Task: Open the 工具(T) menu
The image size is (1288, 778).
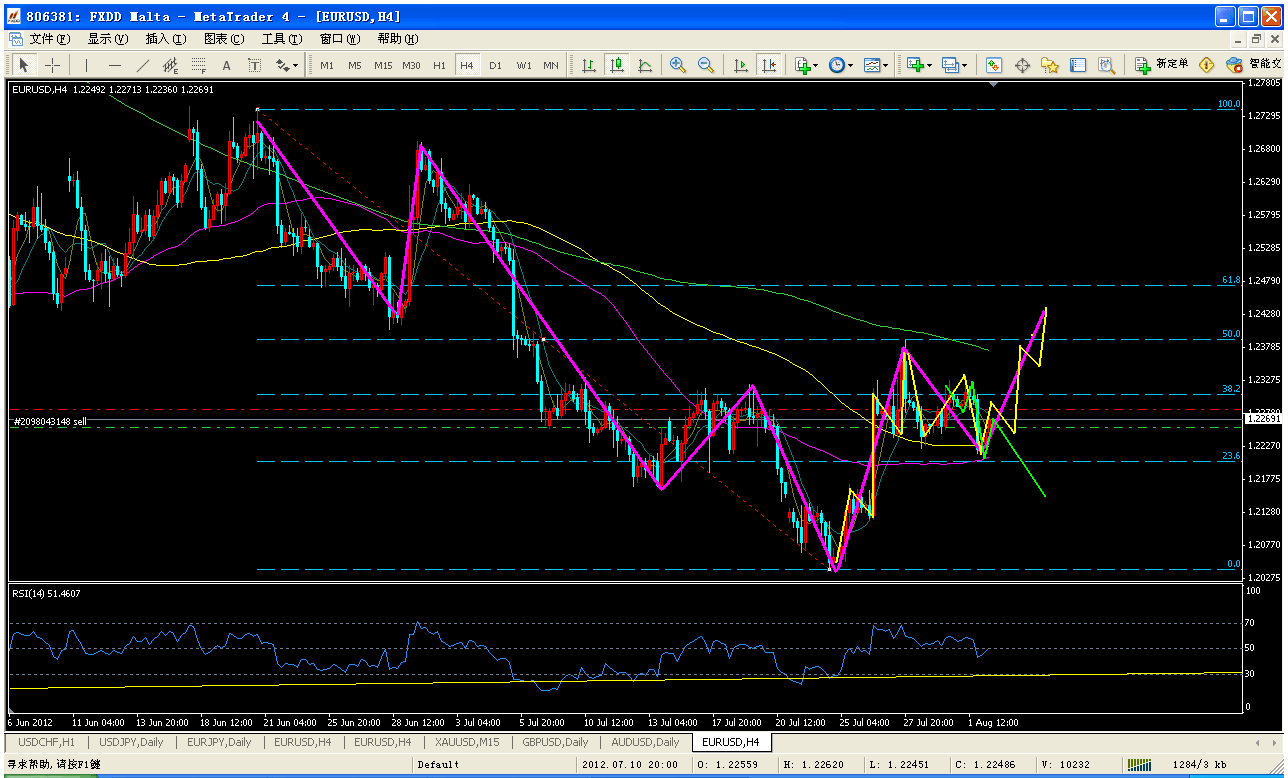Action: click(282, 39)
